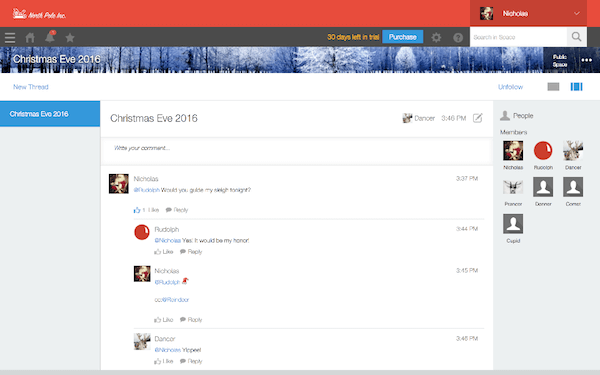Open favorites via the star icon
This screenshot has width=600, height=375.
(x=70, y=38)
